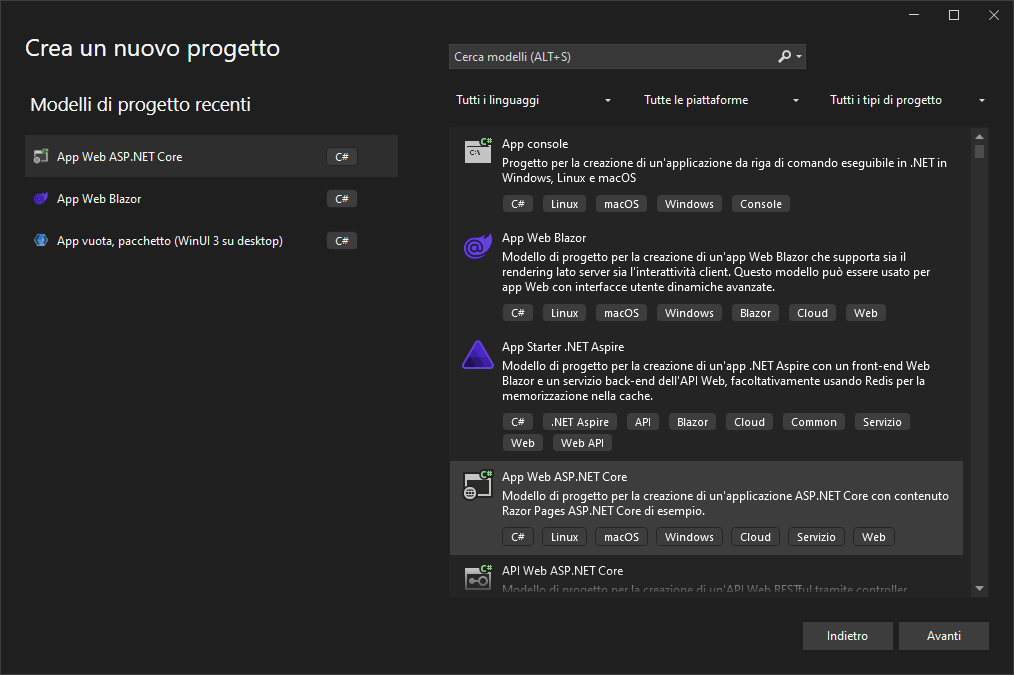
Task: Click the Web API tag
Action: [x=582, y=443]
